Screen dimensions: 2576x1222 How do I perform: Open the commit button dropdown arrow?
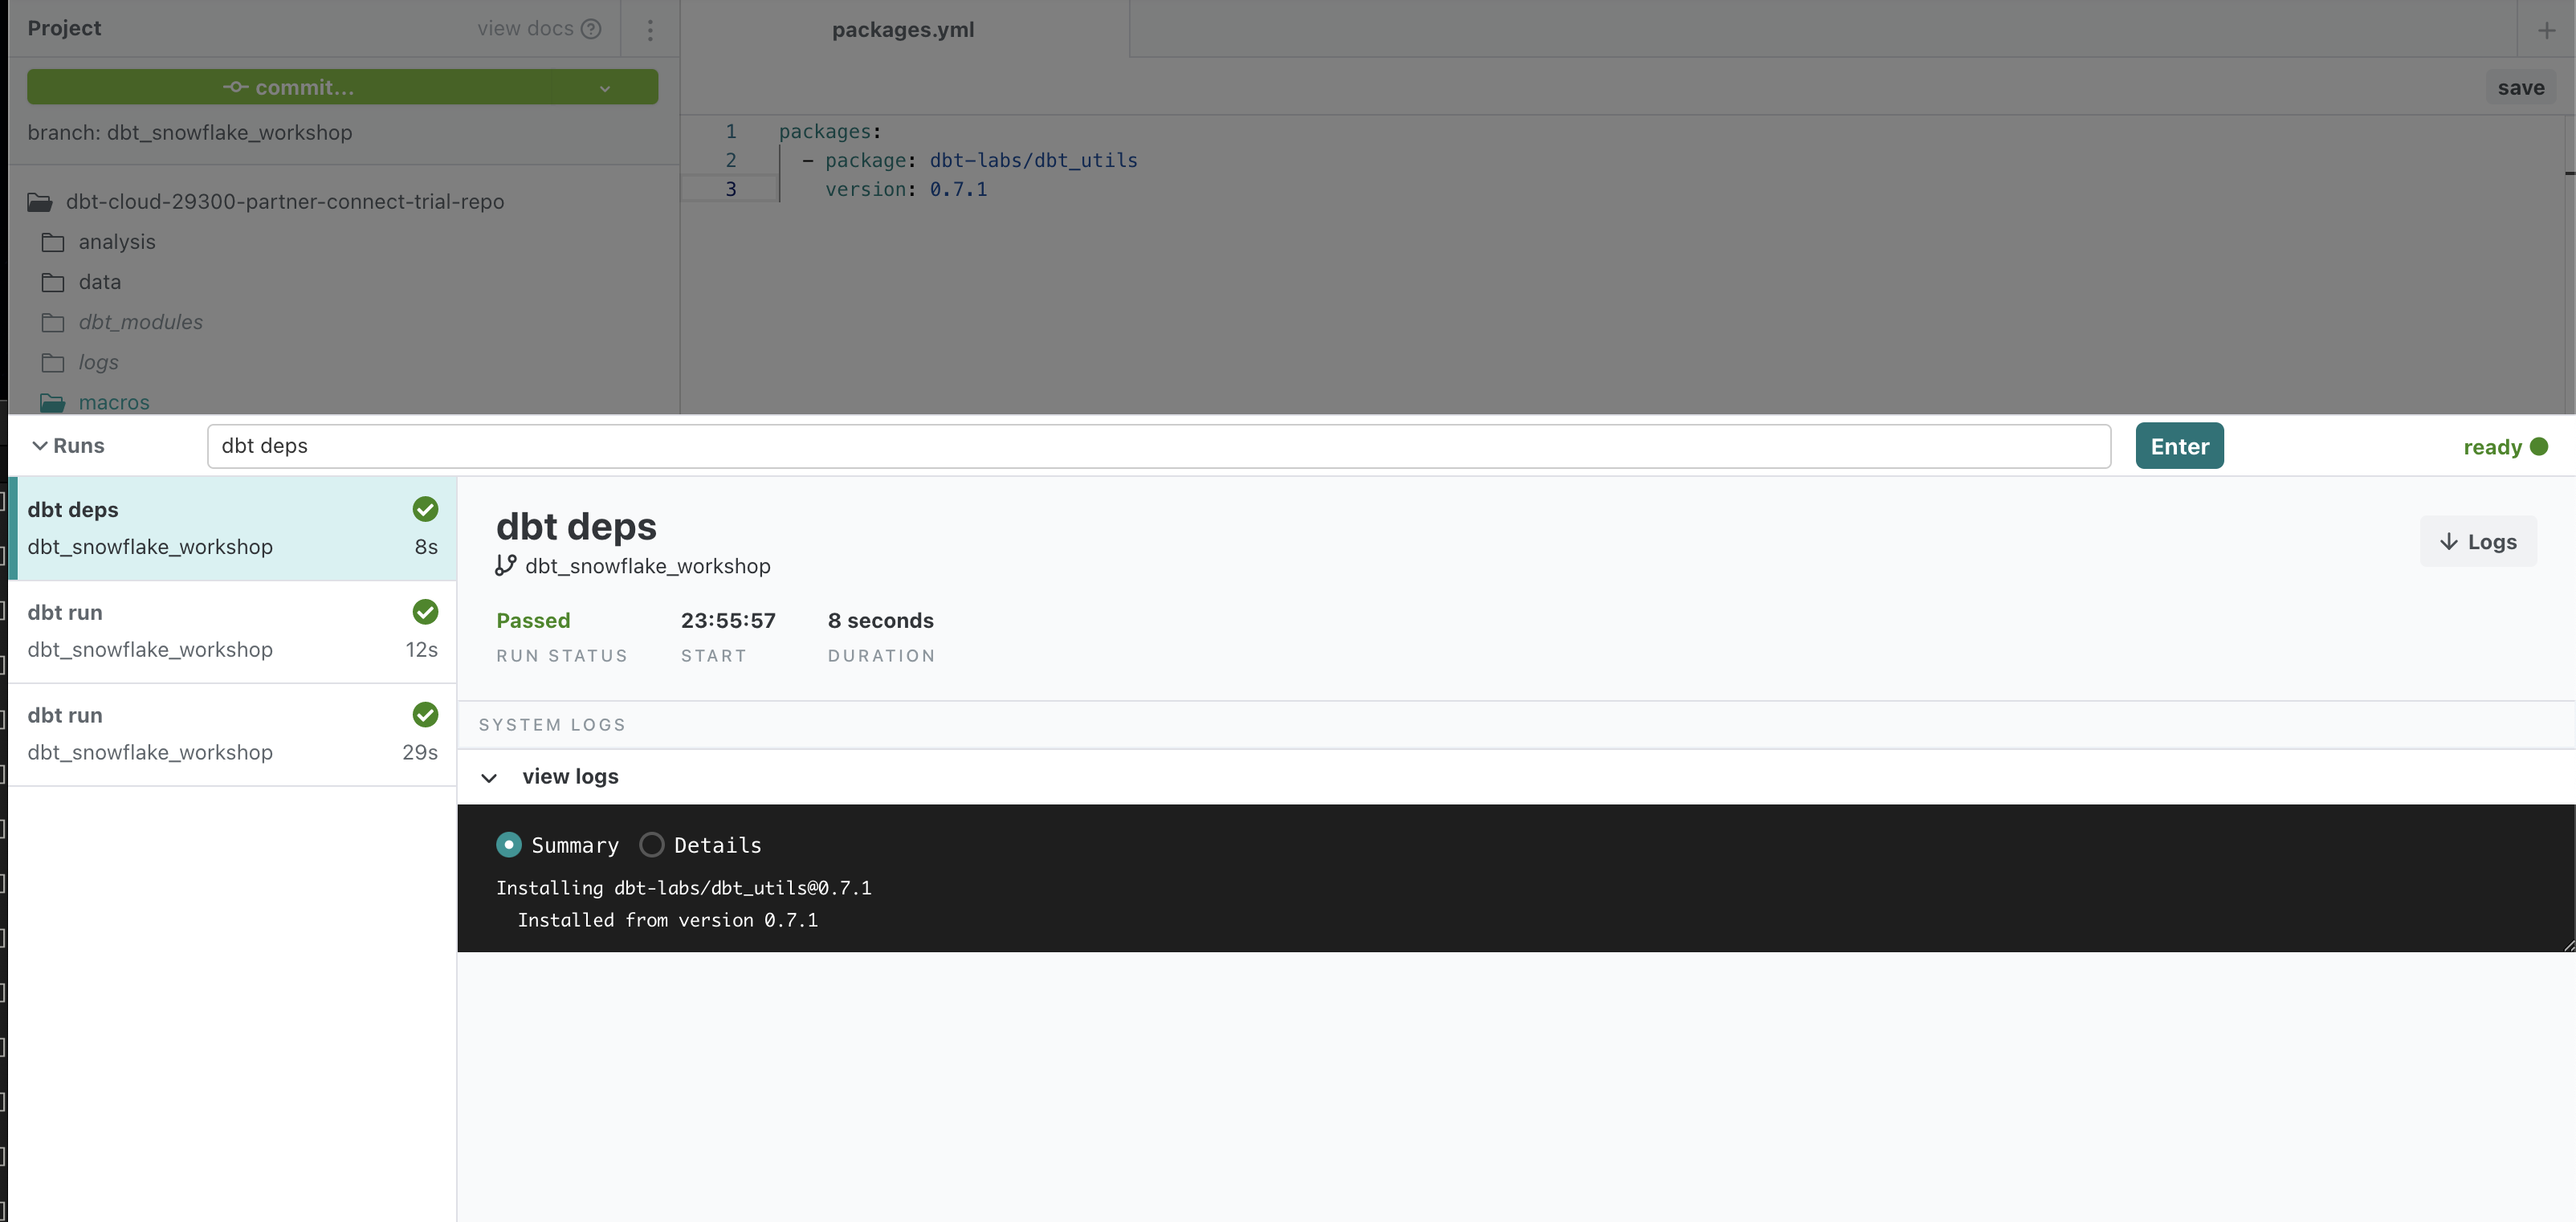point(605,88)
